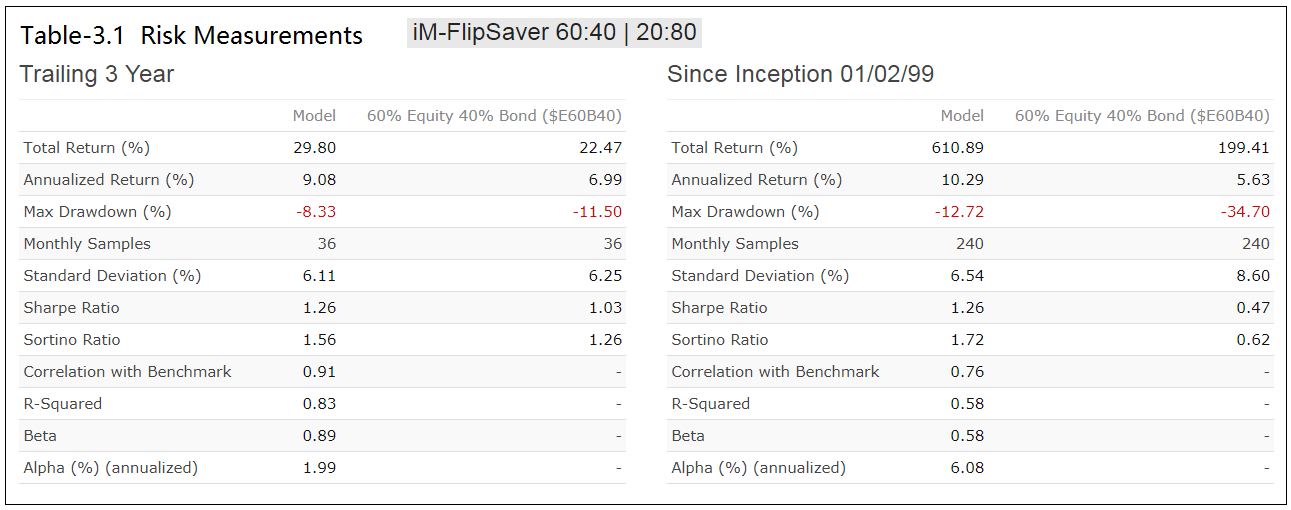Select Trailing Alpha (%) (annualized) value 1.99

pyautogui.click(x=320, y=468)
